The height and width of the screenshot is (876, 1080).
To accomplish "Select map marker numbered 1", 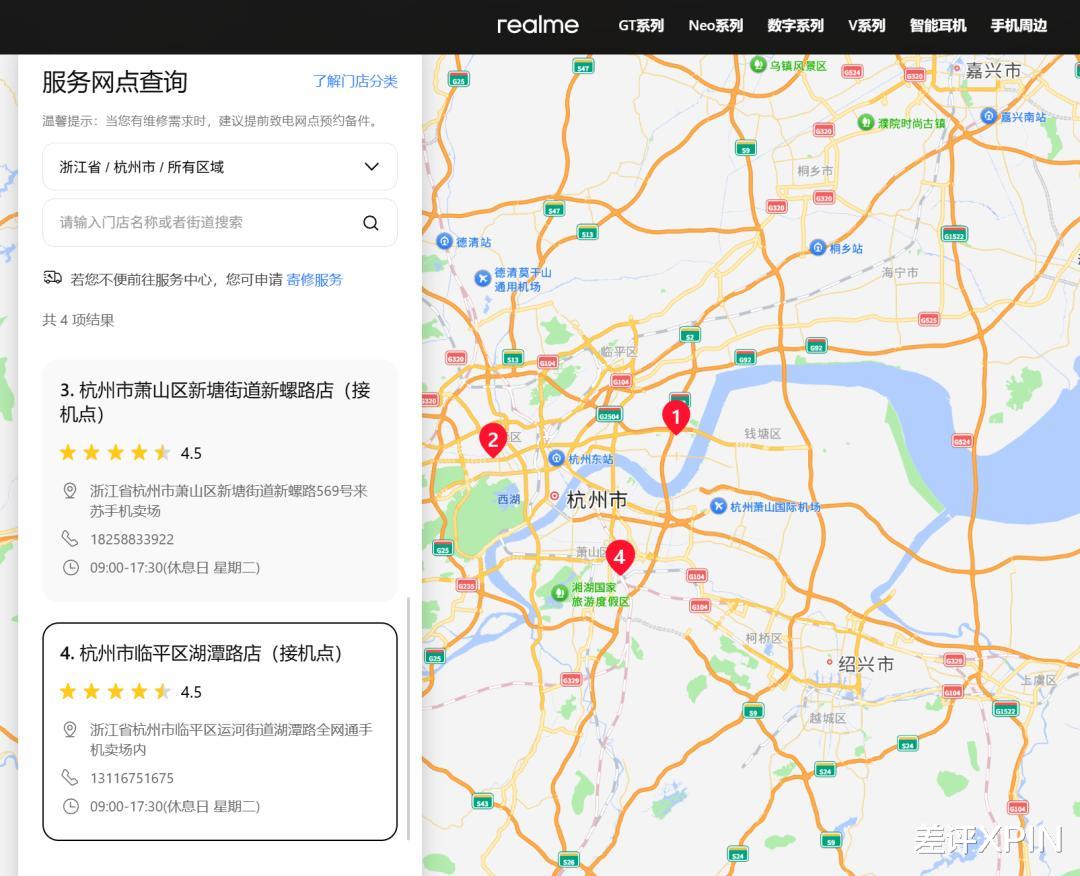I will click(676, 418).
